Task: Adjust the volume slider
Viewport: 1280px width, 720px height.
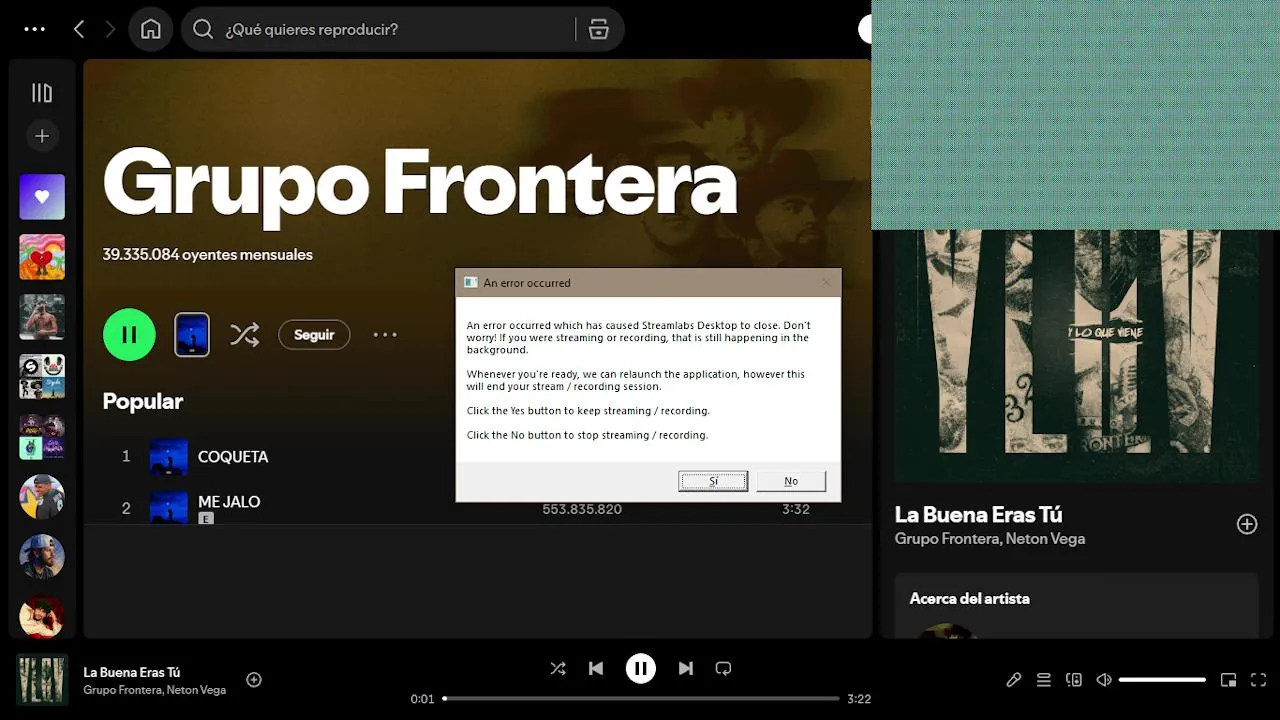Action: (1162, 680)
